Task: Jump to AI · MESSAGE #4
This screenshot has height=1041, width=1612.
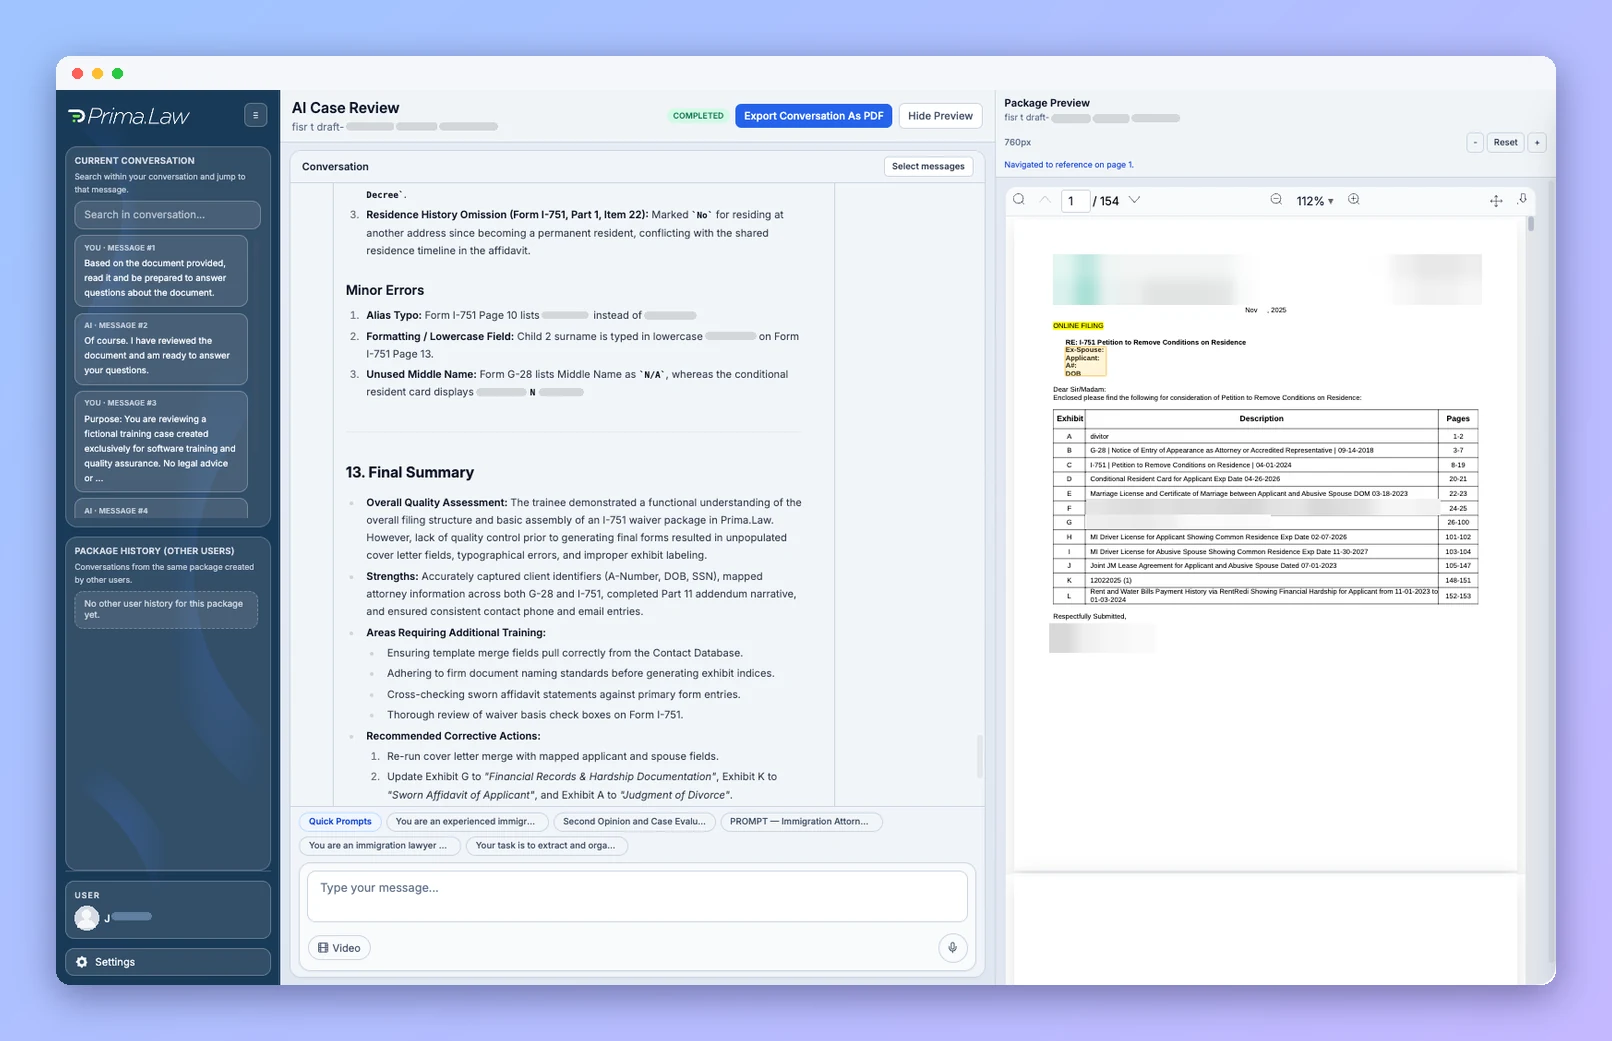Action: coord(161,508)
